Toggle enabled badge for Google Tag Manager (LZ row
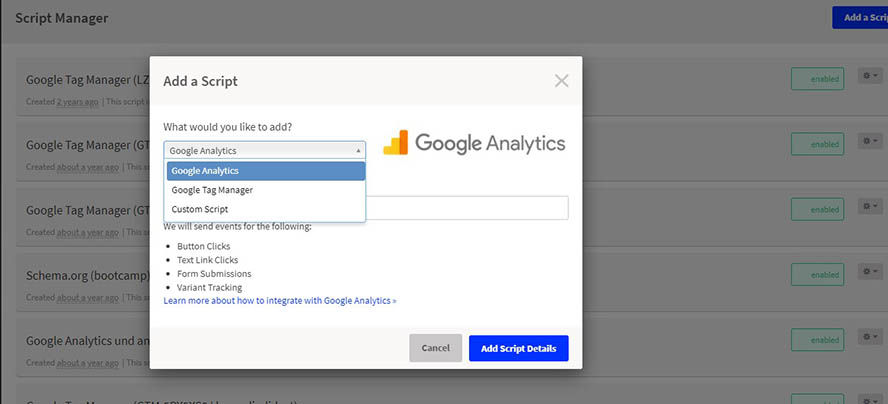This screenshot has height=404, width=888. pos(817,79)
